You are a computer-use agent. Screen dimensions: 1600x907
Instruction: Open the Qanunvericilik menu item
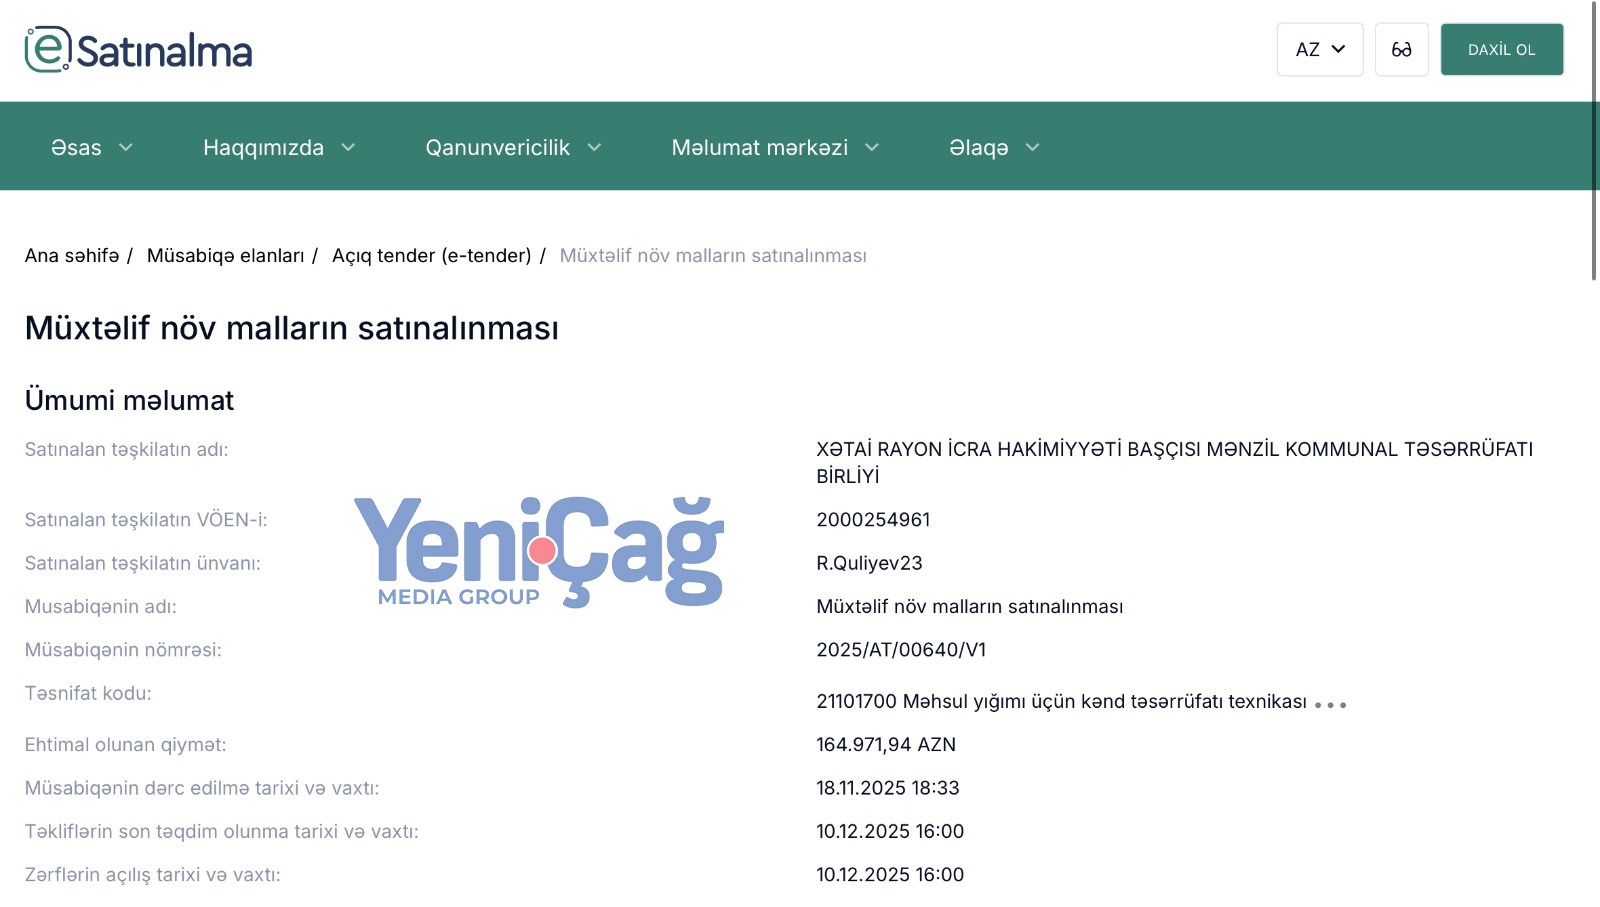tap(497, 148)
